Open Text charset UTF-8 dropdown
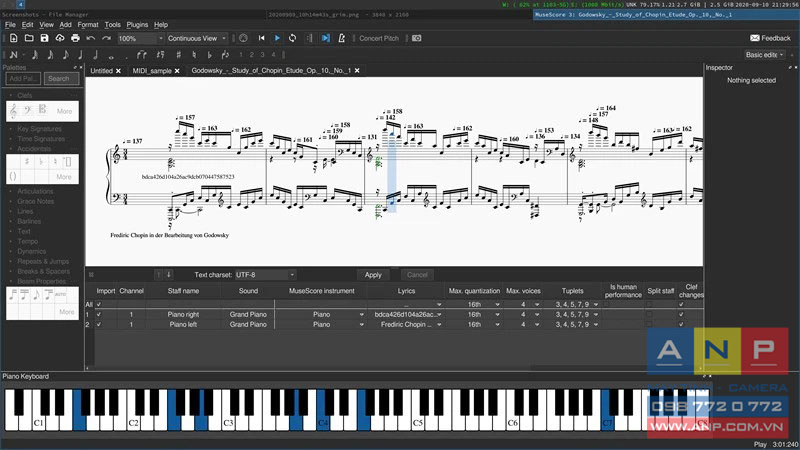This screenshot has height=450, width=800. (265, 275)
